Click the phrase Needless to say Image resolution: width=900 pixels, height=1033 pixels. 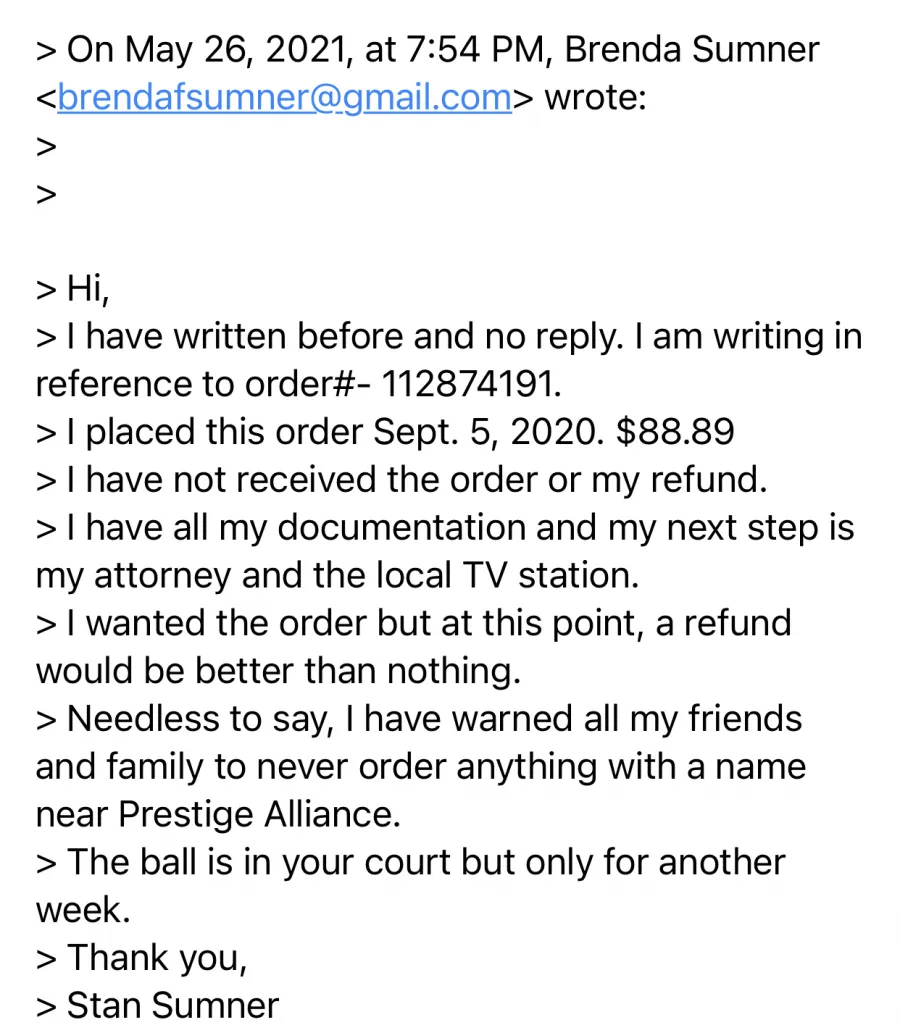(x=200, y=719)
